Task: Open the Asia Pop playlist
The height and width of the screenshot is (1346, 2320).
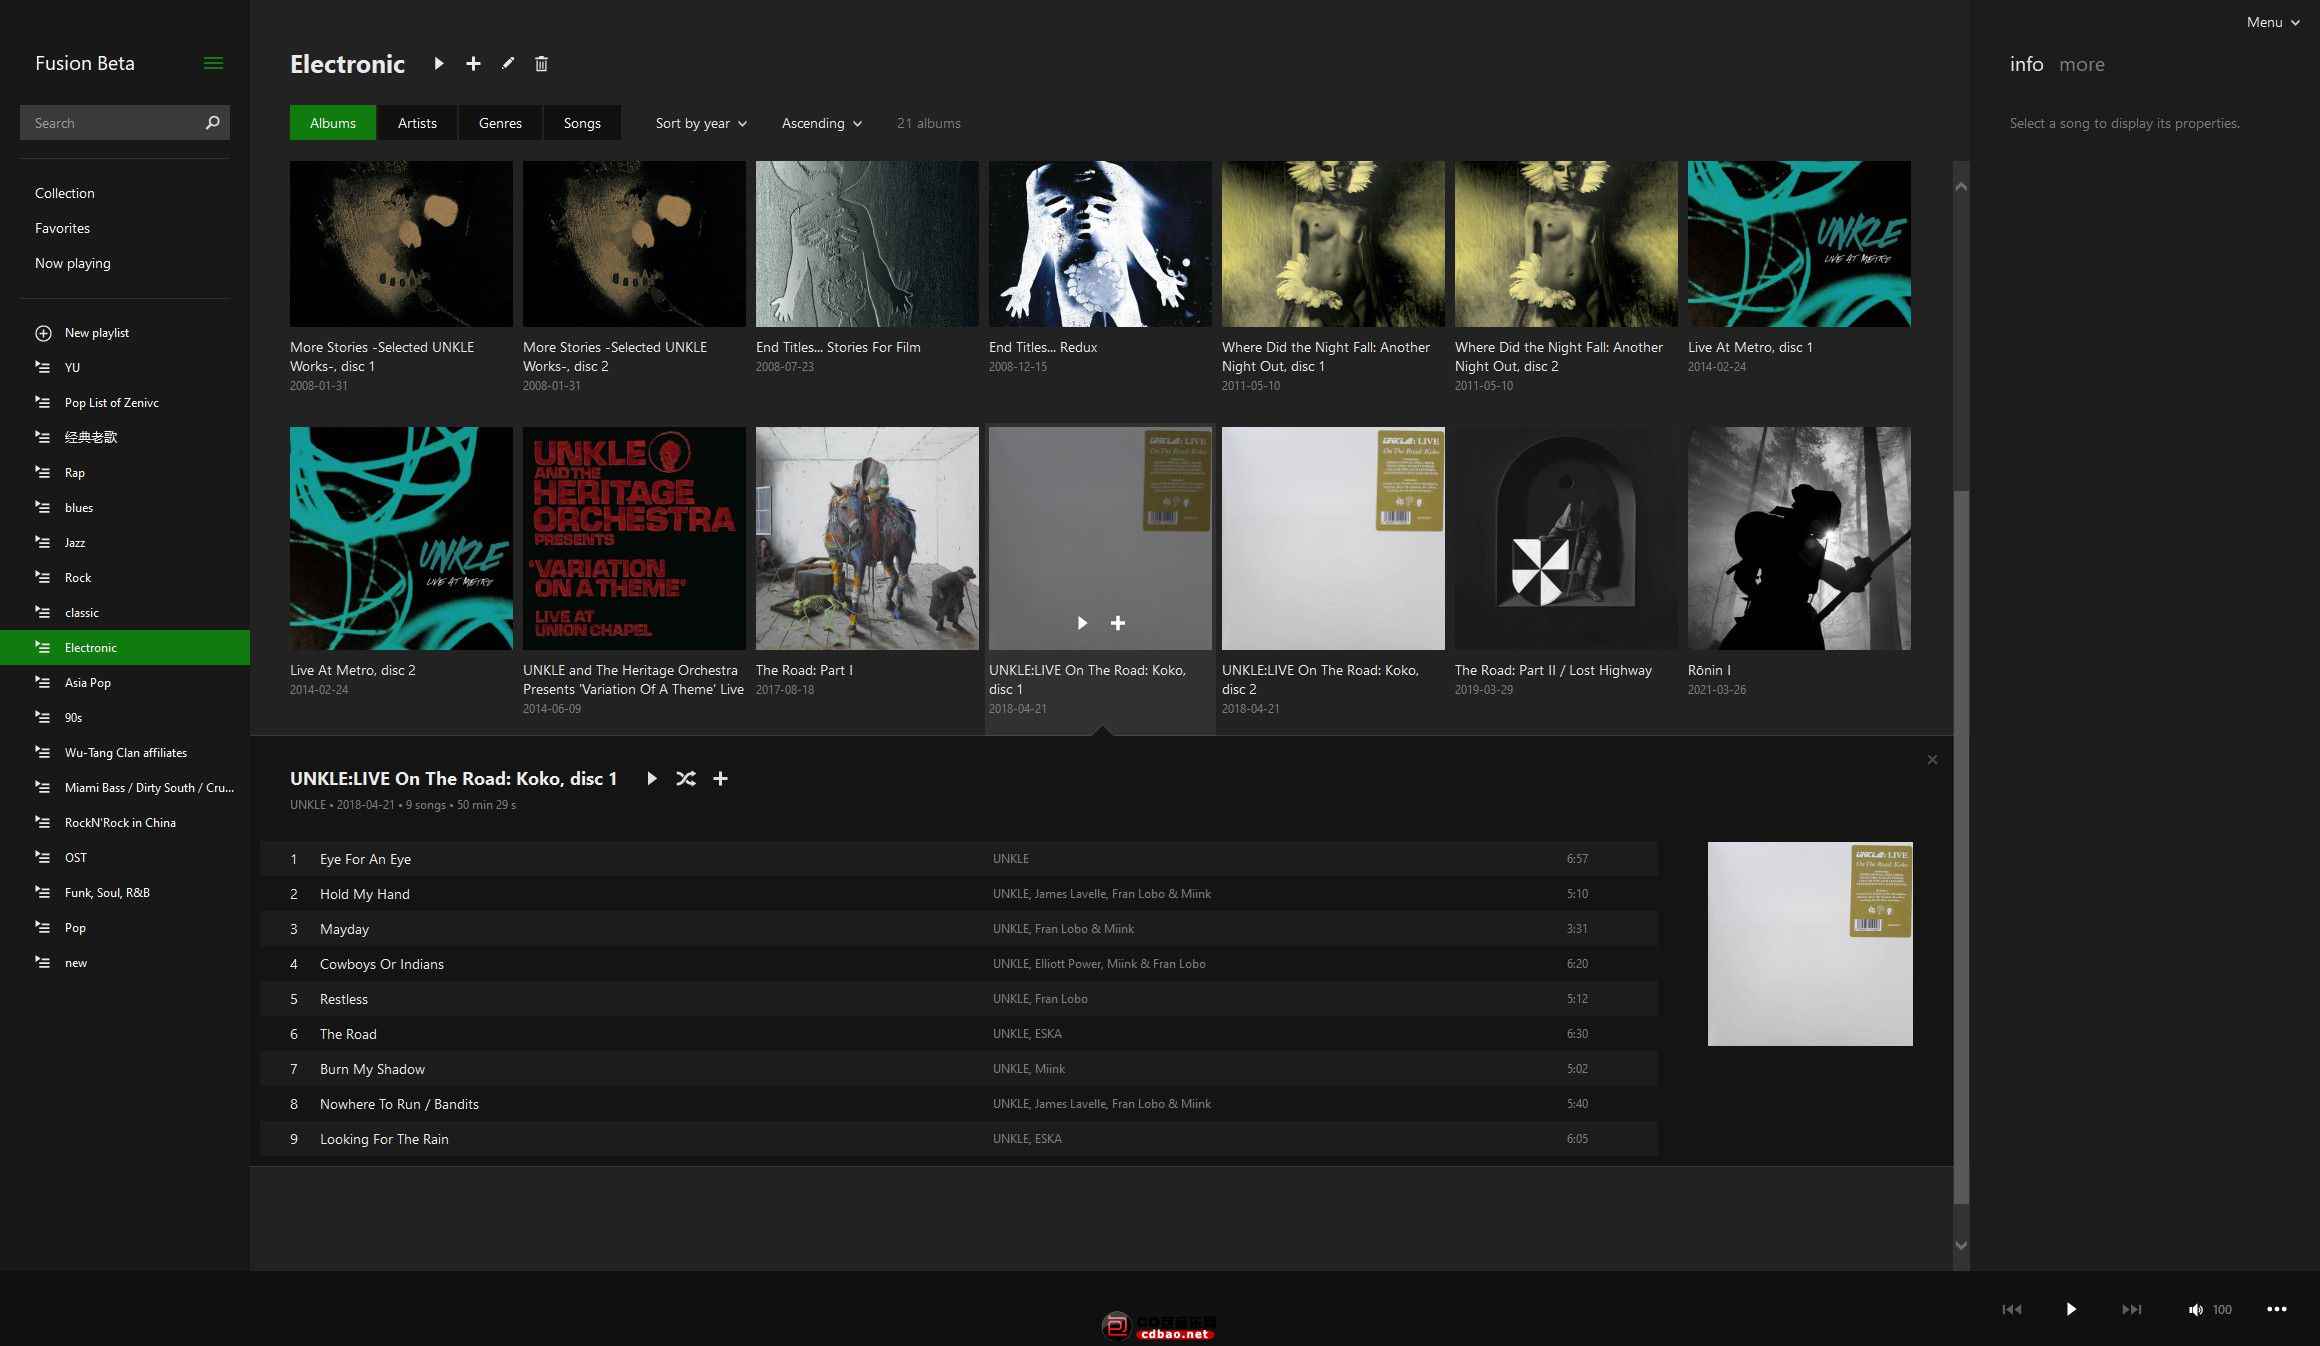Action: (x=125, y=683)
